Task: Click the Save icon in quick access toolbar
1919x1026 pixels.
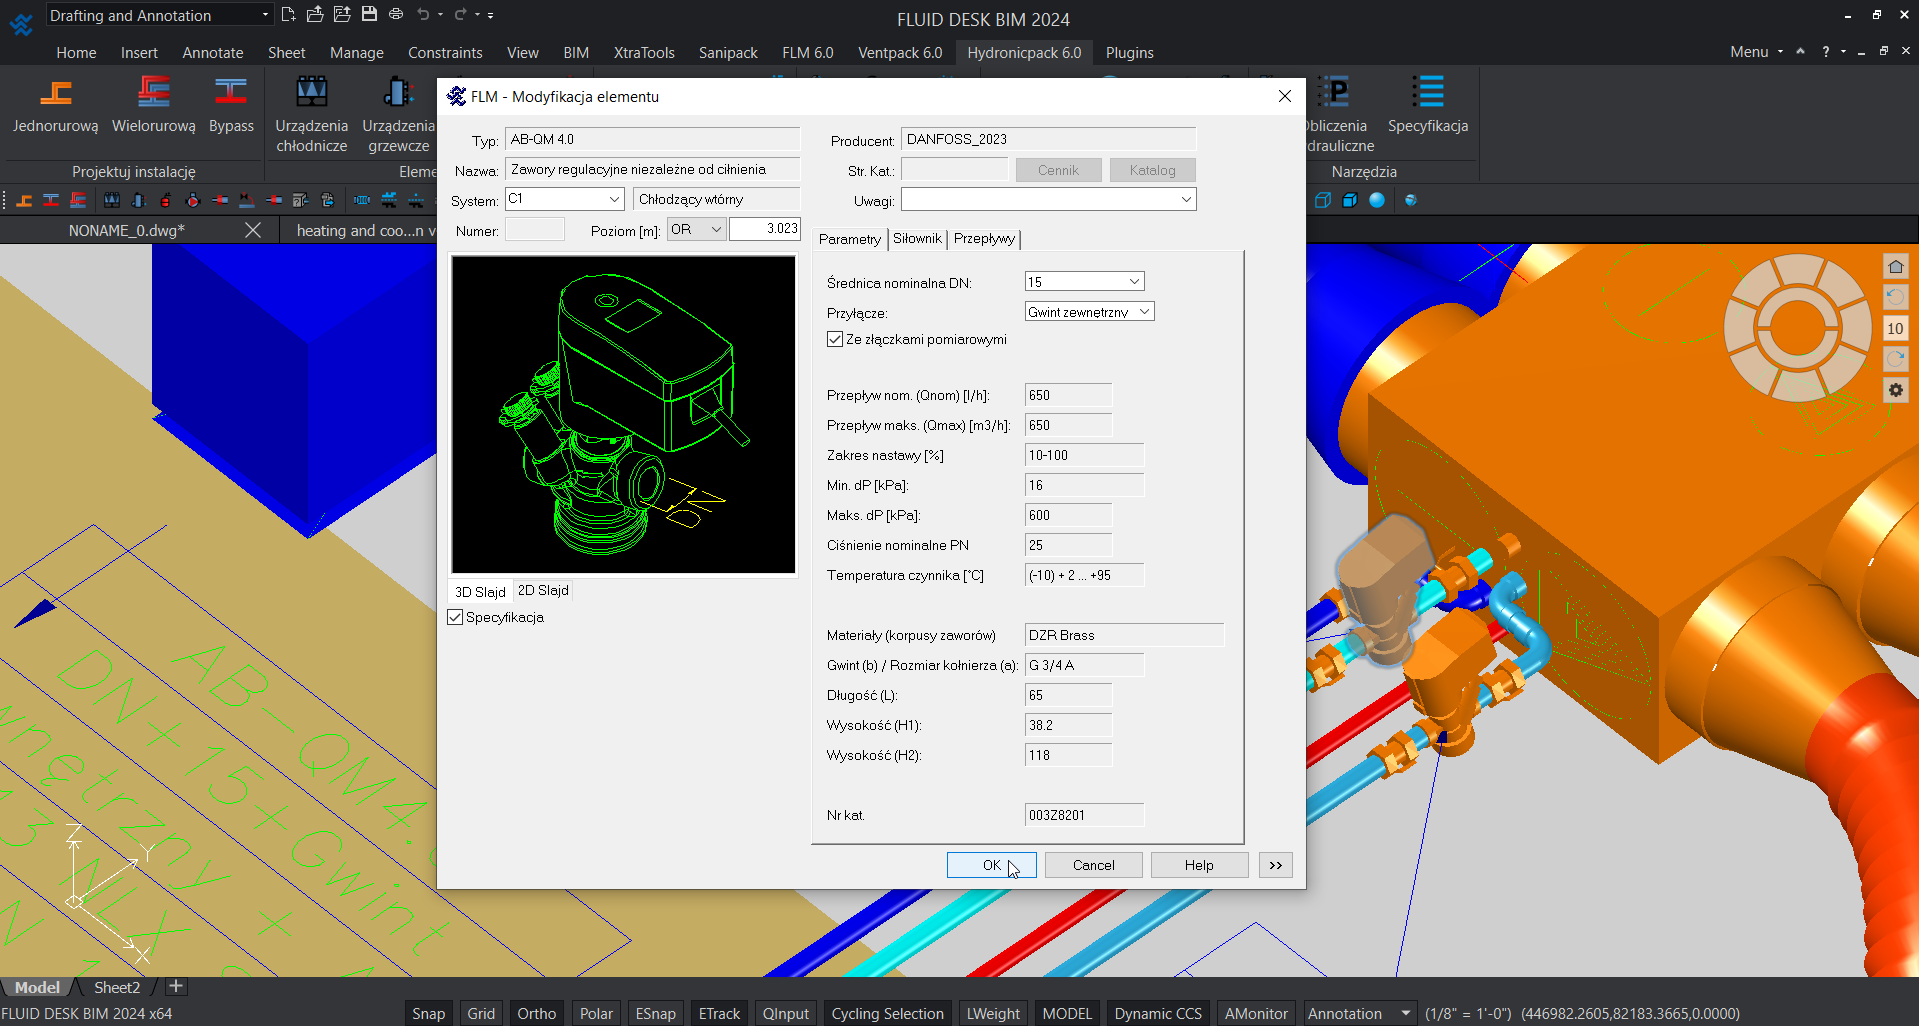Action: pos(369,14)
